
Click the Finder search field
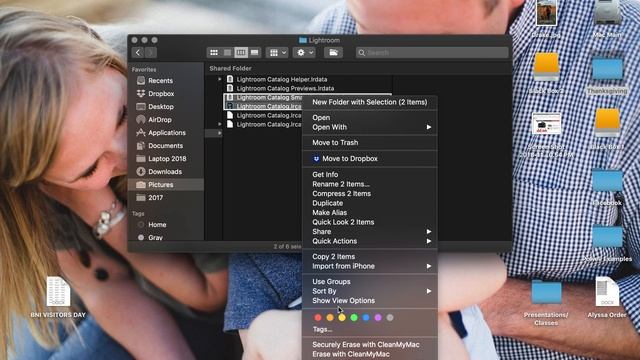432,53
